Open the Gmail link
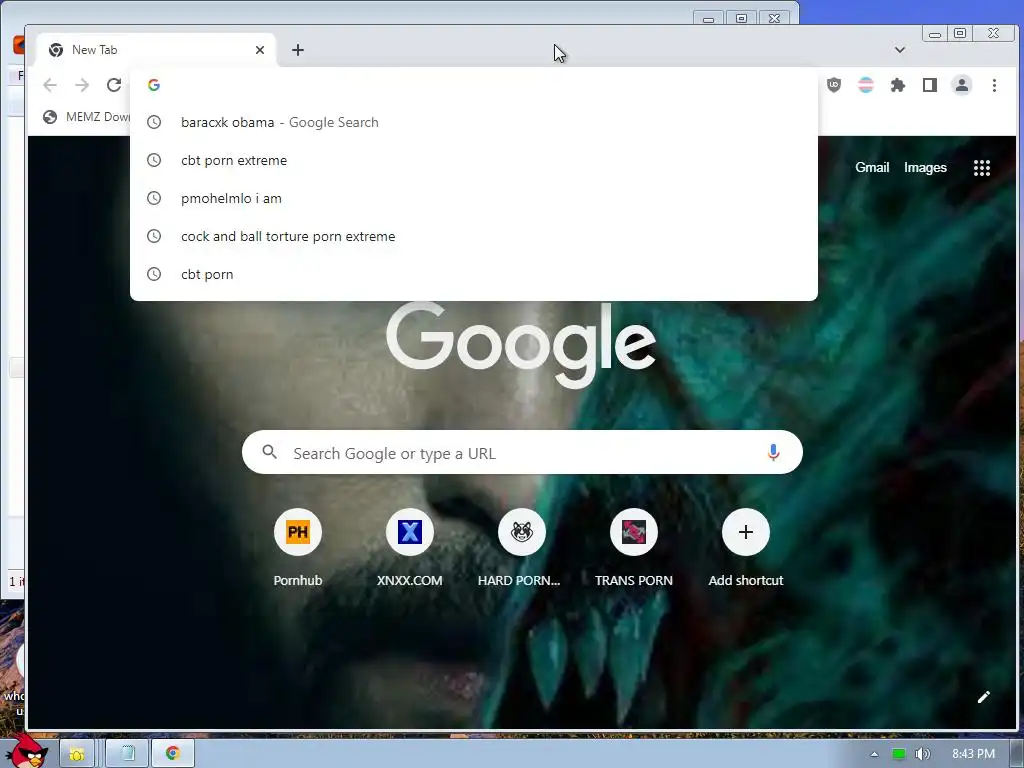 point(872,167)
